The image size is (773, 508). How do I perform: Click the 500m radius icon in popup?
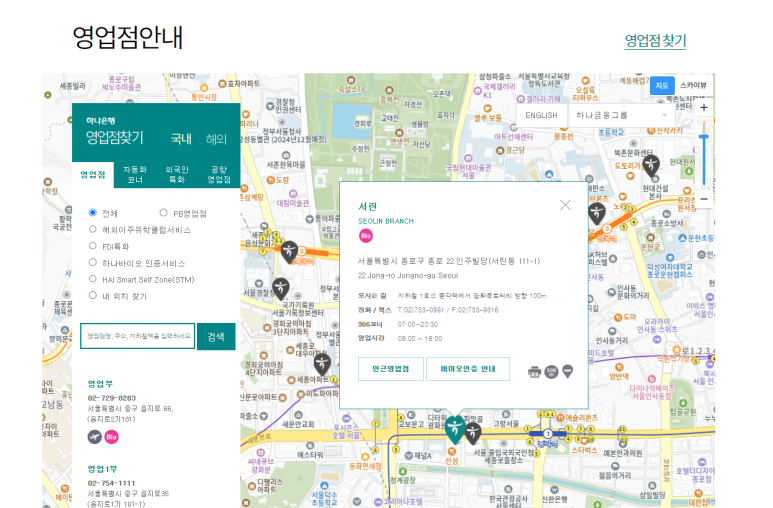pyautogui.click(x=551, y=371)
